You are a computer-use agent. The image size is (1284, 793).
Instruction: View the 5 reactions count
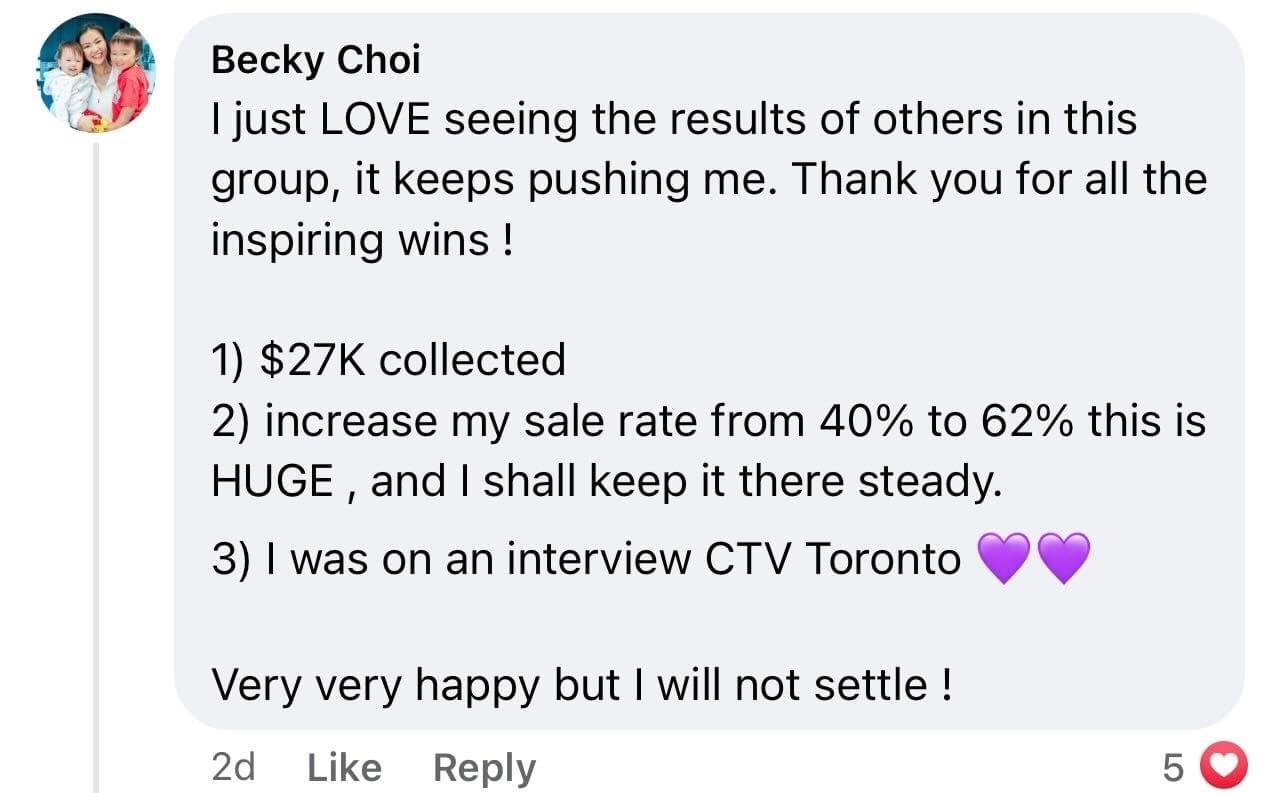pyautogui.click(x=1174, y=768)
